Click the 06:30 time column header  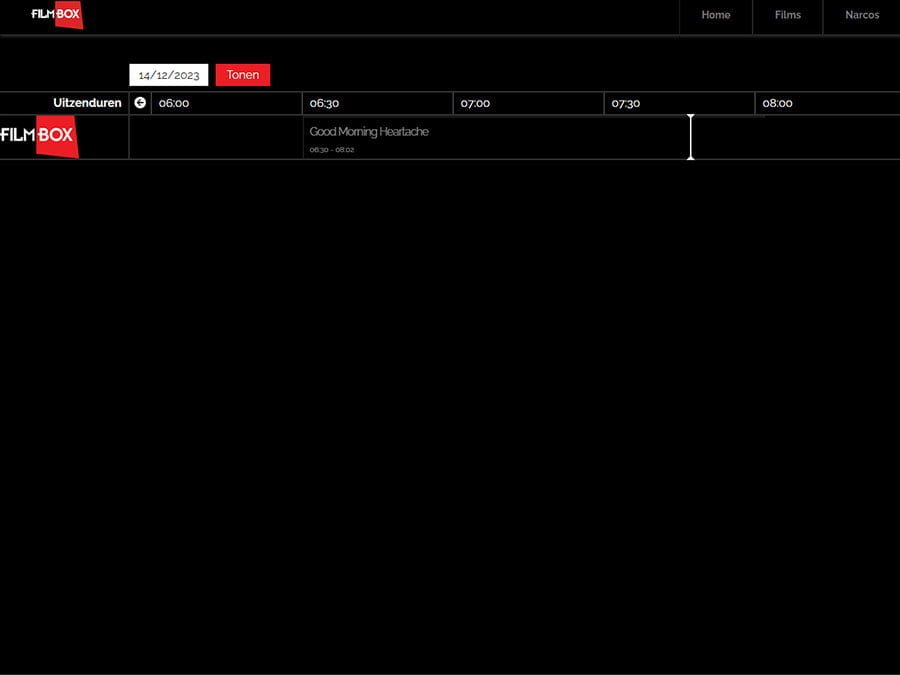324,102
